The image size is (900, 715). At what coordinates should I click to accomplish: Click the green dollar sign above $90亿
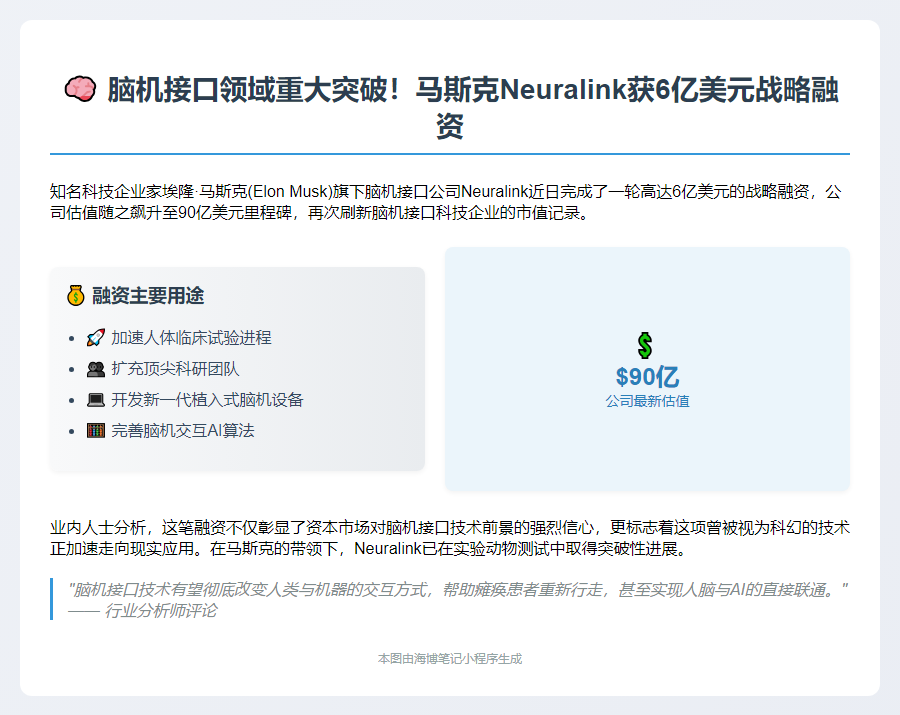[x=646, y=347]
